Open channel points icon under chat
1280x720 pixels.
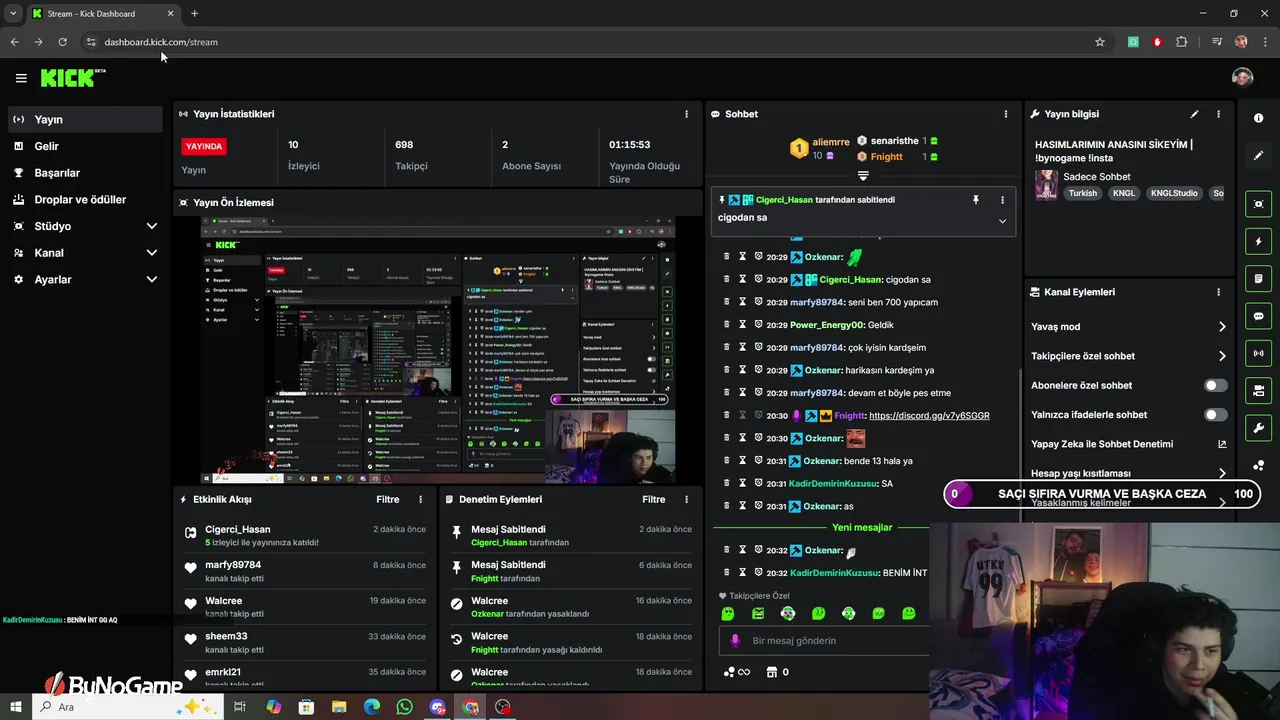(x=730, y=672)
